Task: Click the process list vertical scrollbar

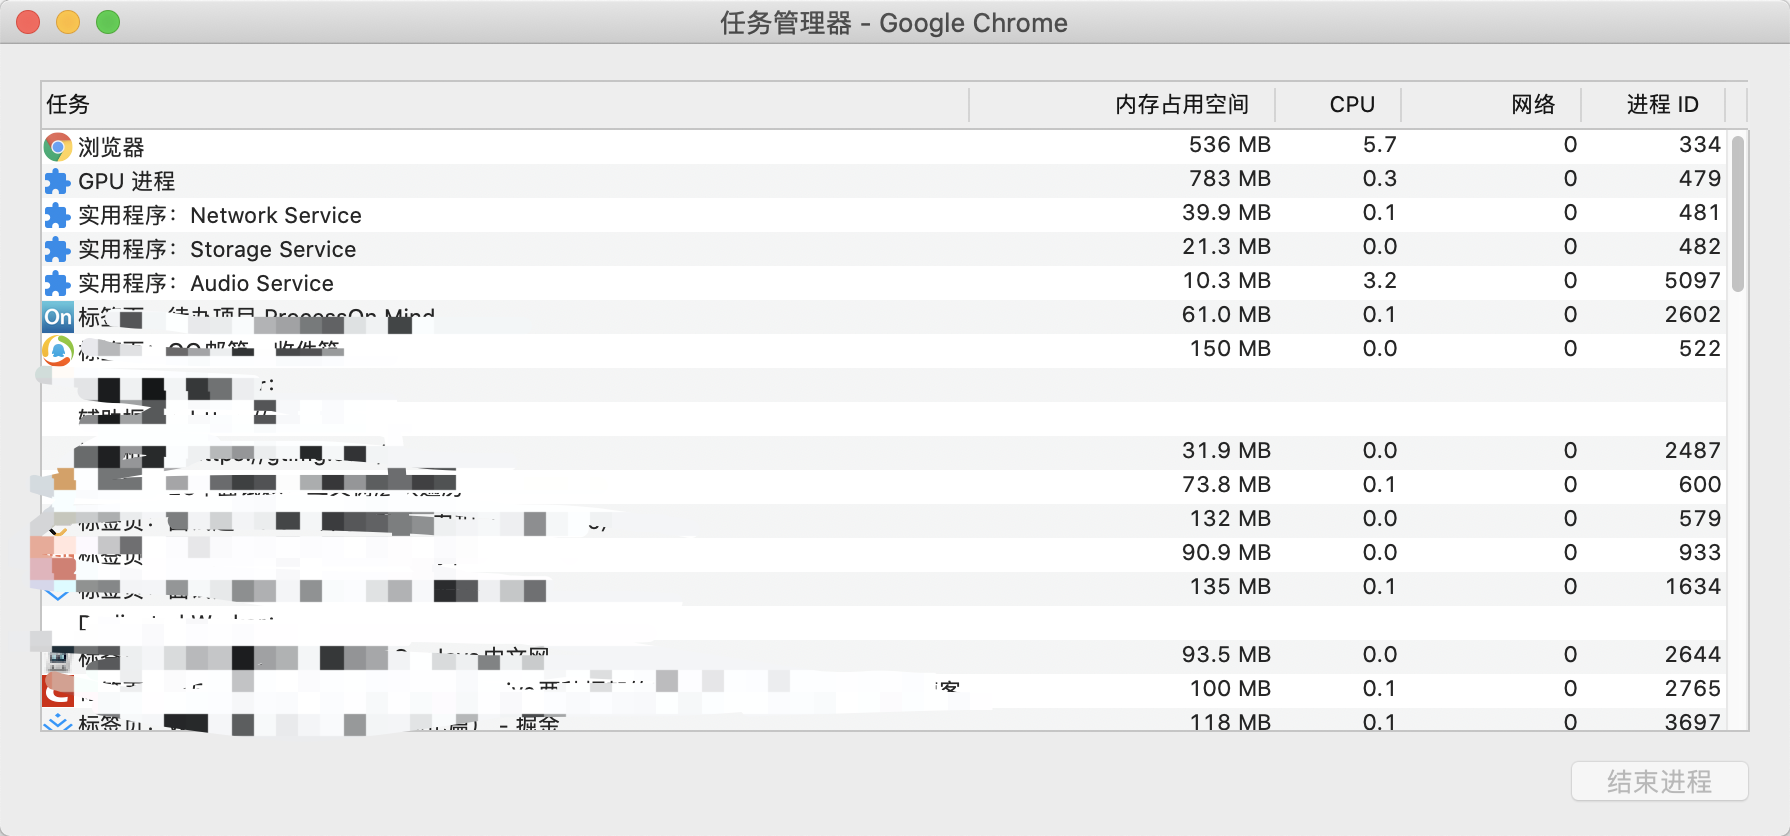Action: coord(1738,214)
